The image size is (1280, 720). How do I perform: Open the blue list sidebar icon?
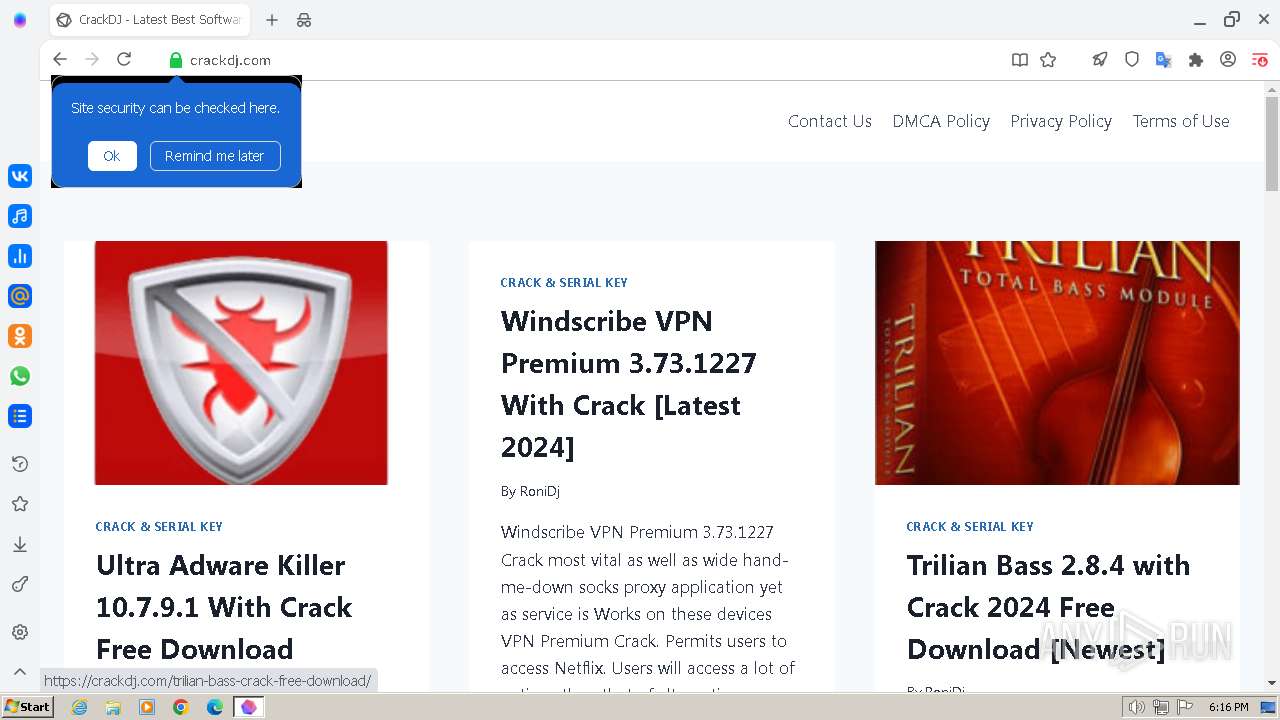[20, 416]
